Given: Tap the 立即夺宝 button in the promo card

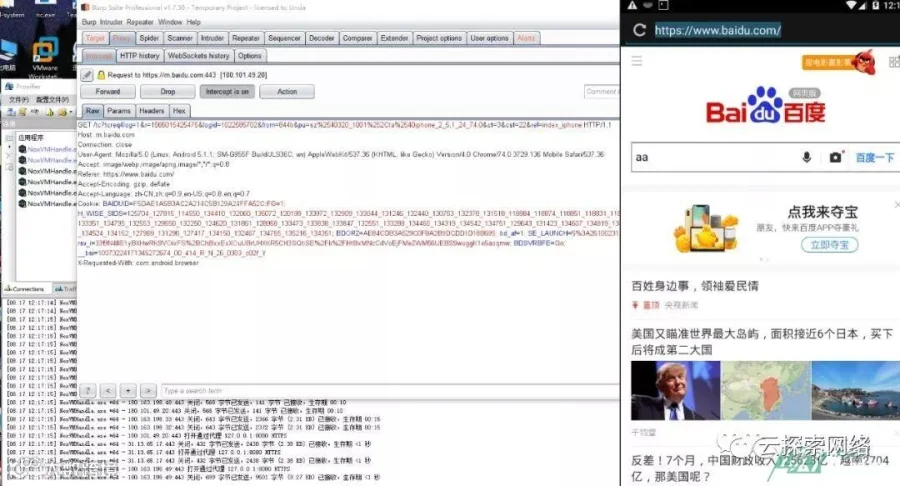Looking at the screenshot, I should click(830, 245).
